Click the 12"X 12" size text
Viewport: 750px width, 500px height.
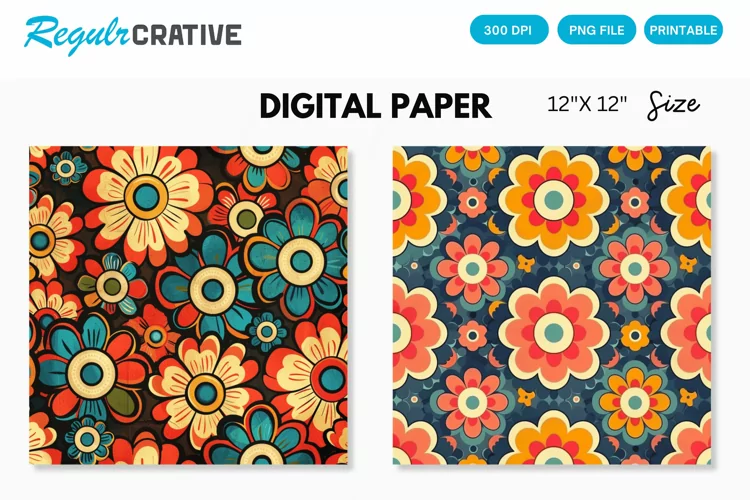coord(587,104)
